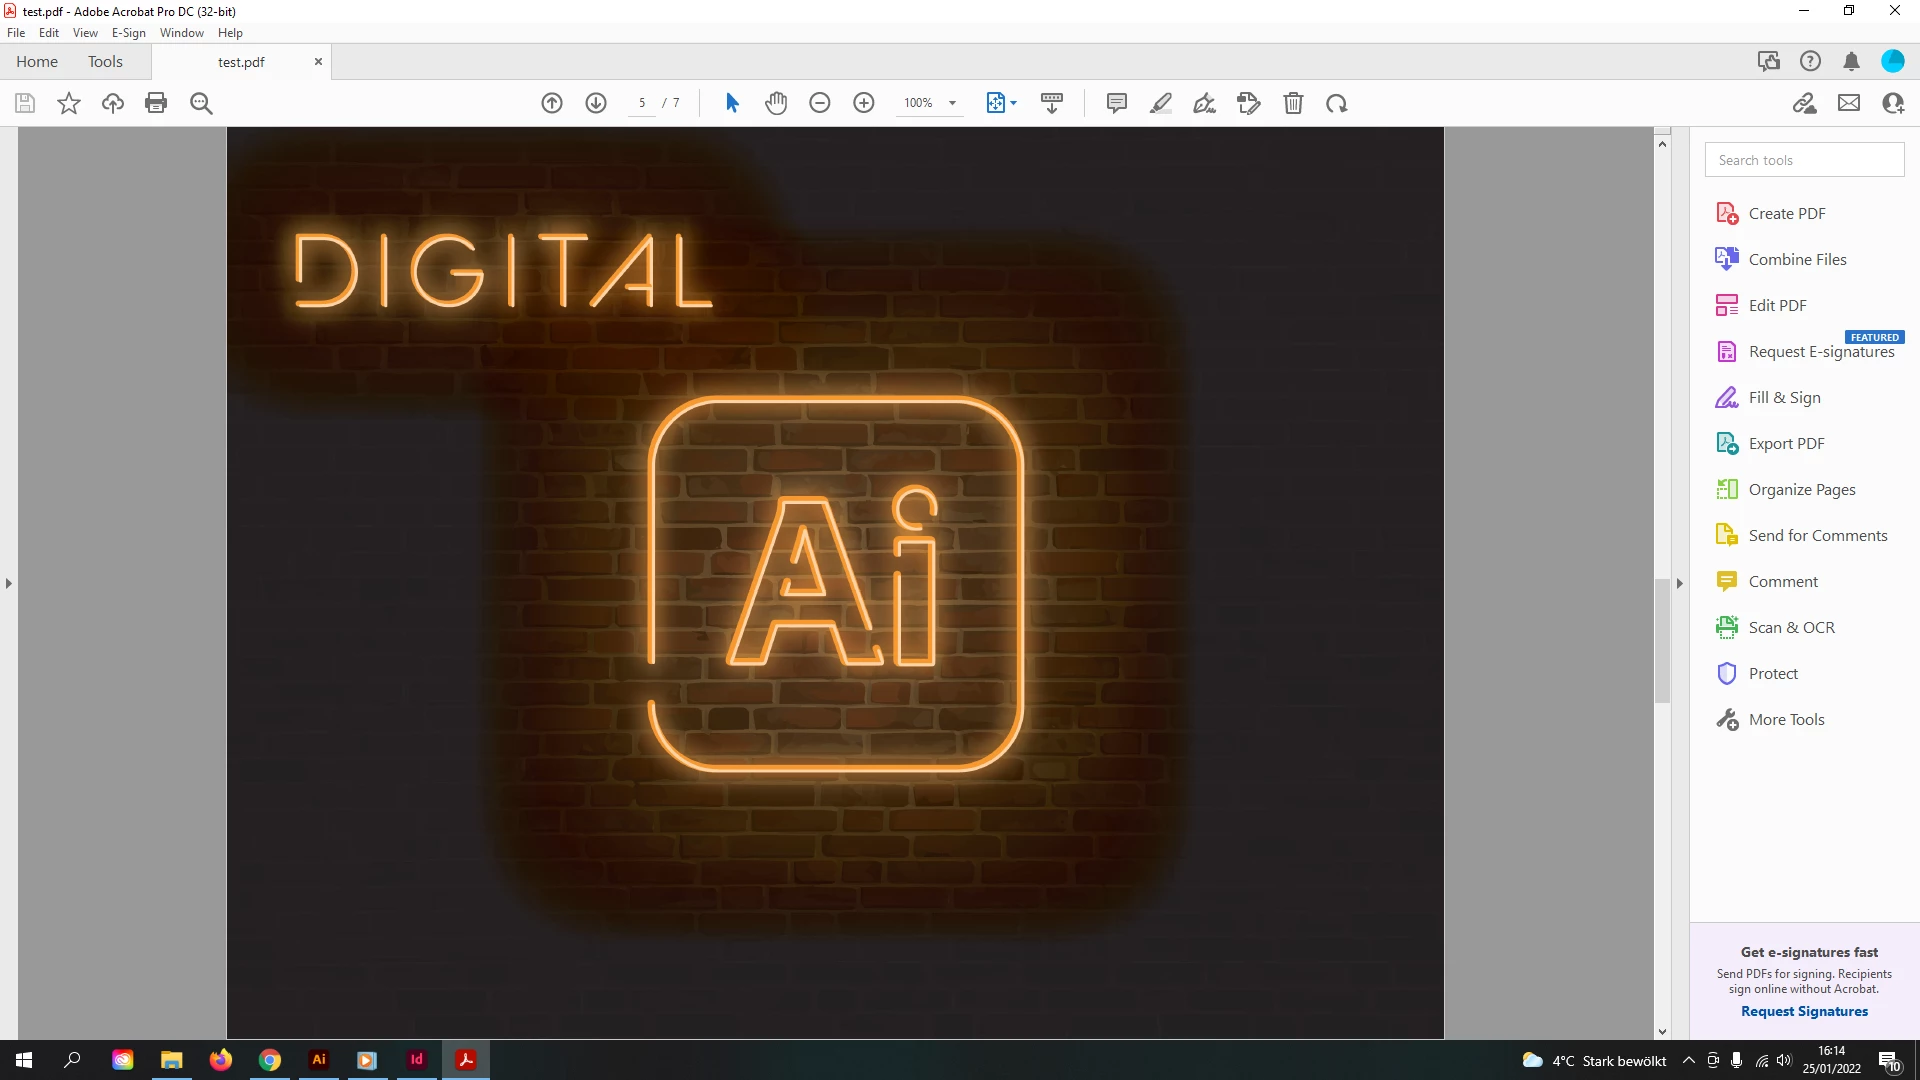Click the Search tools input field
Viewport: 1920px width, 1080px height.
tap(1804, 160)
